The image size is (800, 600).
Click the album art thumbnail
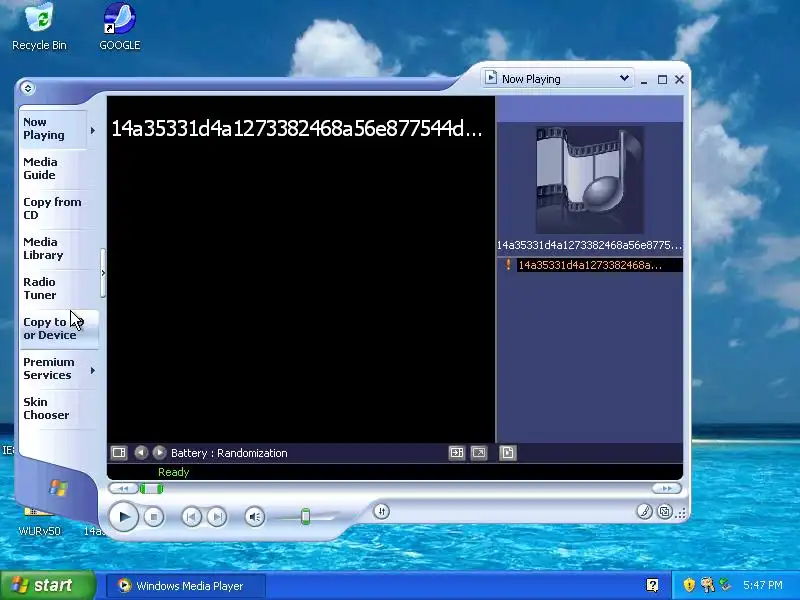click(x=589, y=180)
